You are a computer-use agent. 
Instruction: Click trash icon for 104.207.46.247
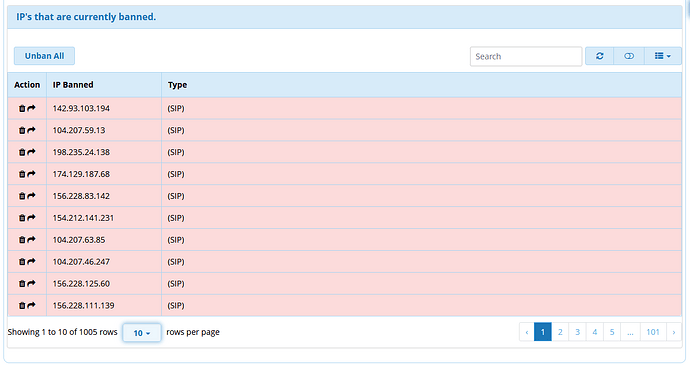pos(22,262)
